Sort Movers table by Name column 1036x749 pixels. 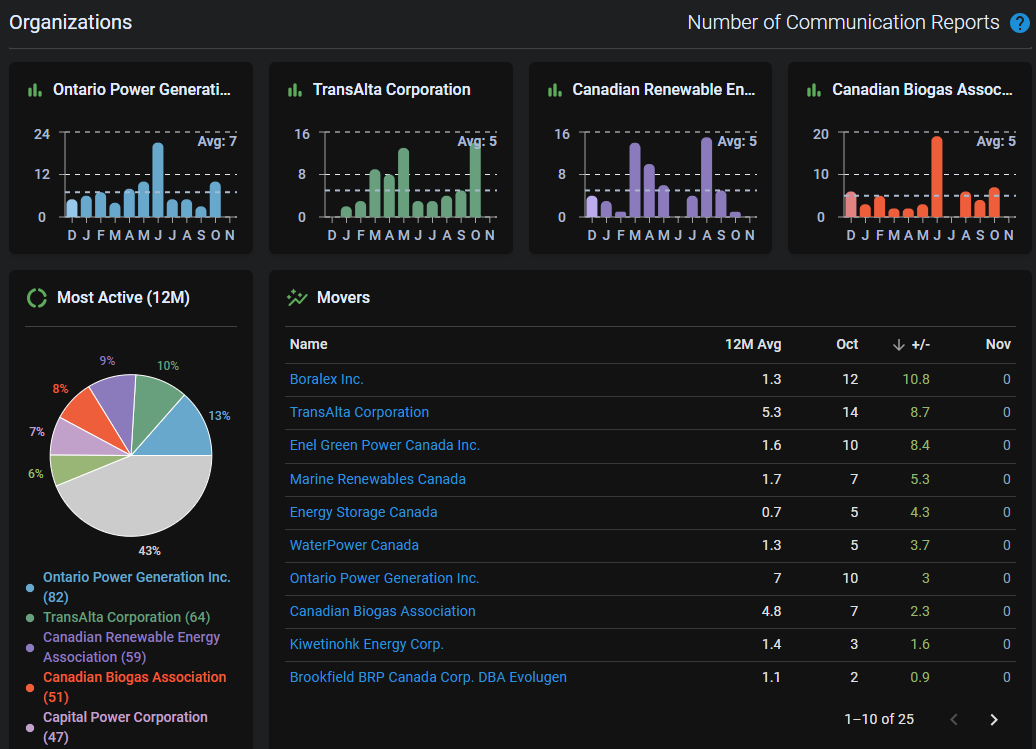tap(309, 344)
